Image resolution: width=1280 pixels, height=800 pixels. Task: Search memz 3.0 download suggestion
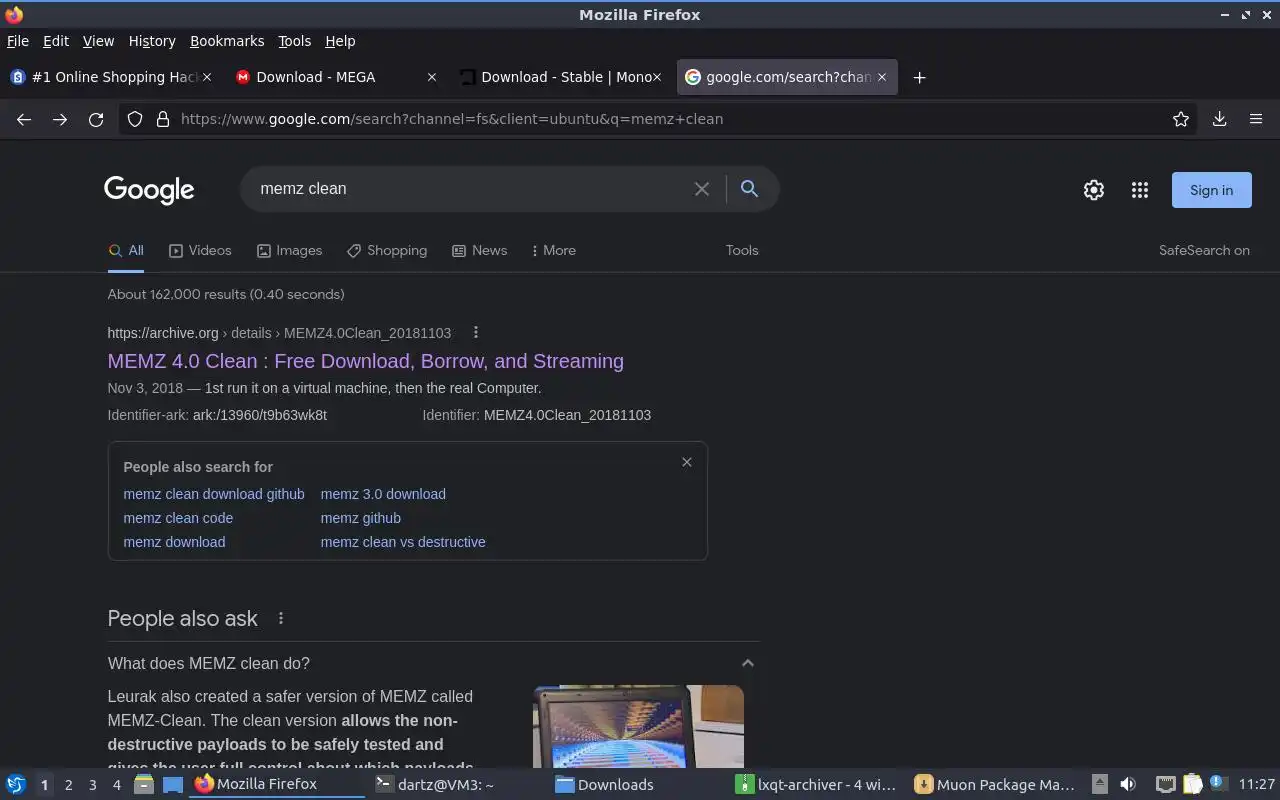click(x=383, y=494)
